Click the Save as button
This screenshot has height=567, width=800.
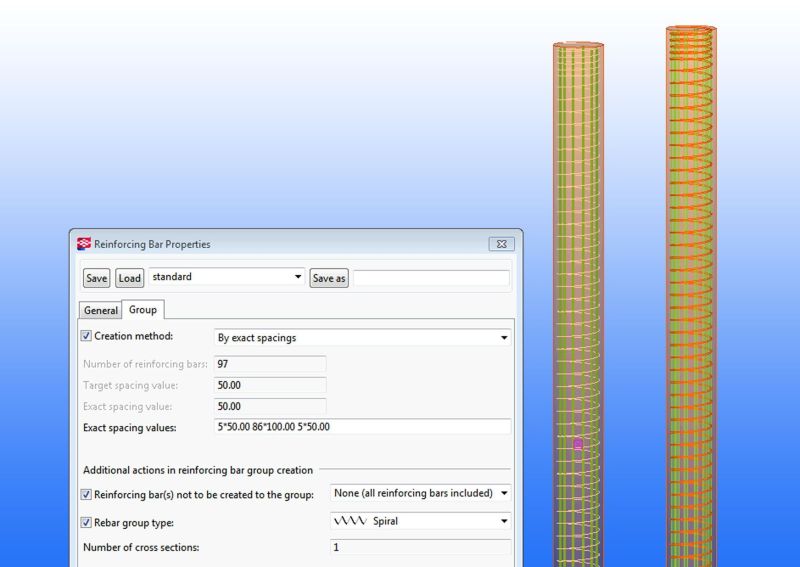pos(329,278)
